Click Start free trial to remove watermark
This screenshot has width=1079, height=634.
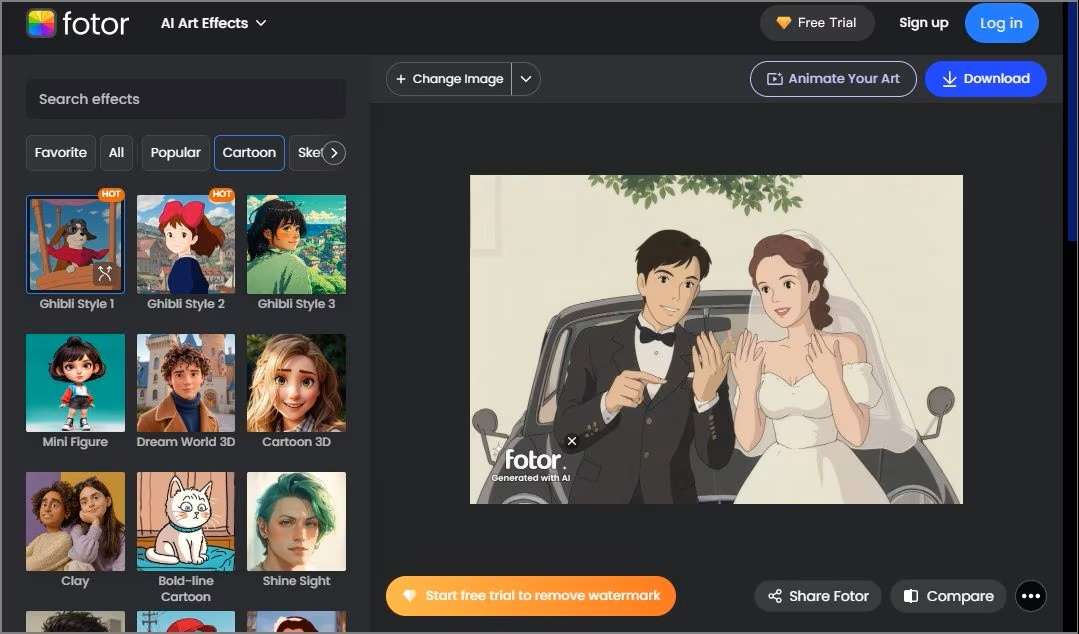(531, 595)
